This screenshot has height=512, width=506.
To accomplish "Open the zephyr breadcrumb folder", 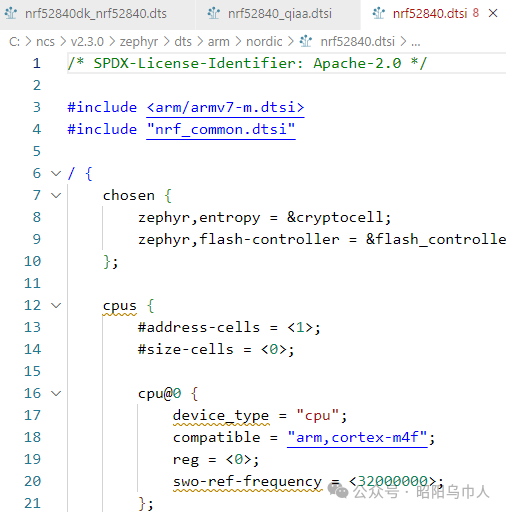I will coord(139,42).
